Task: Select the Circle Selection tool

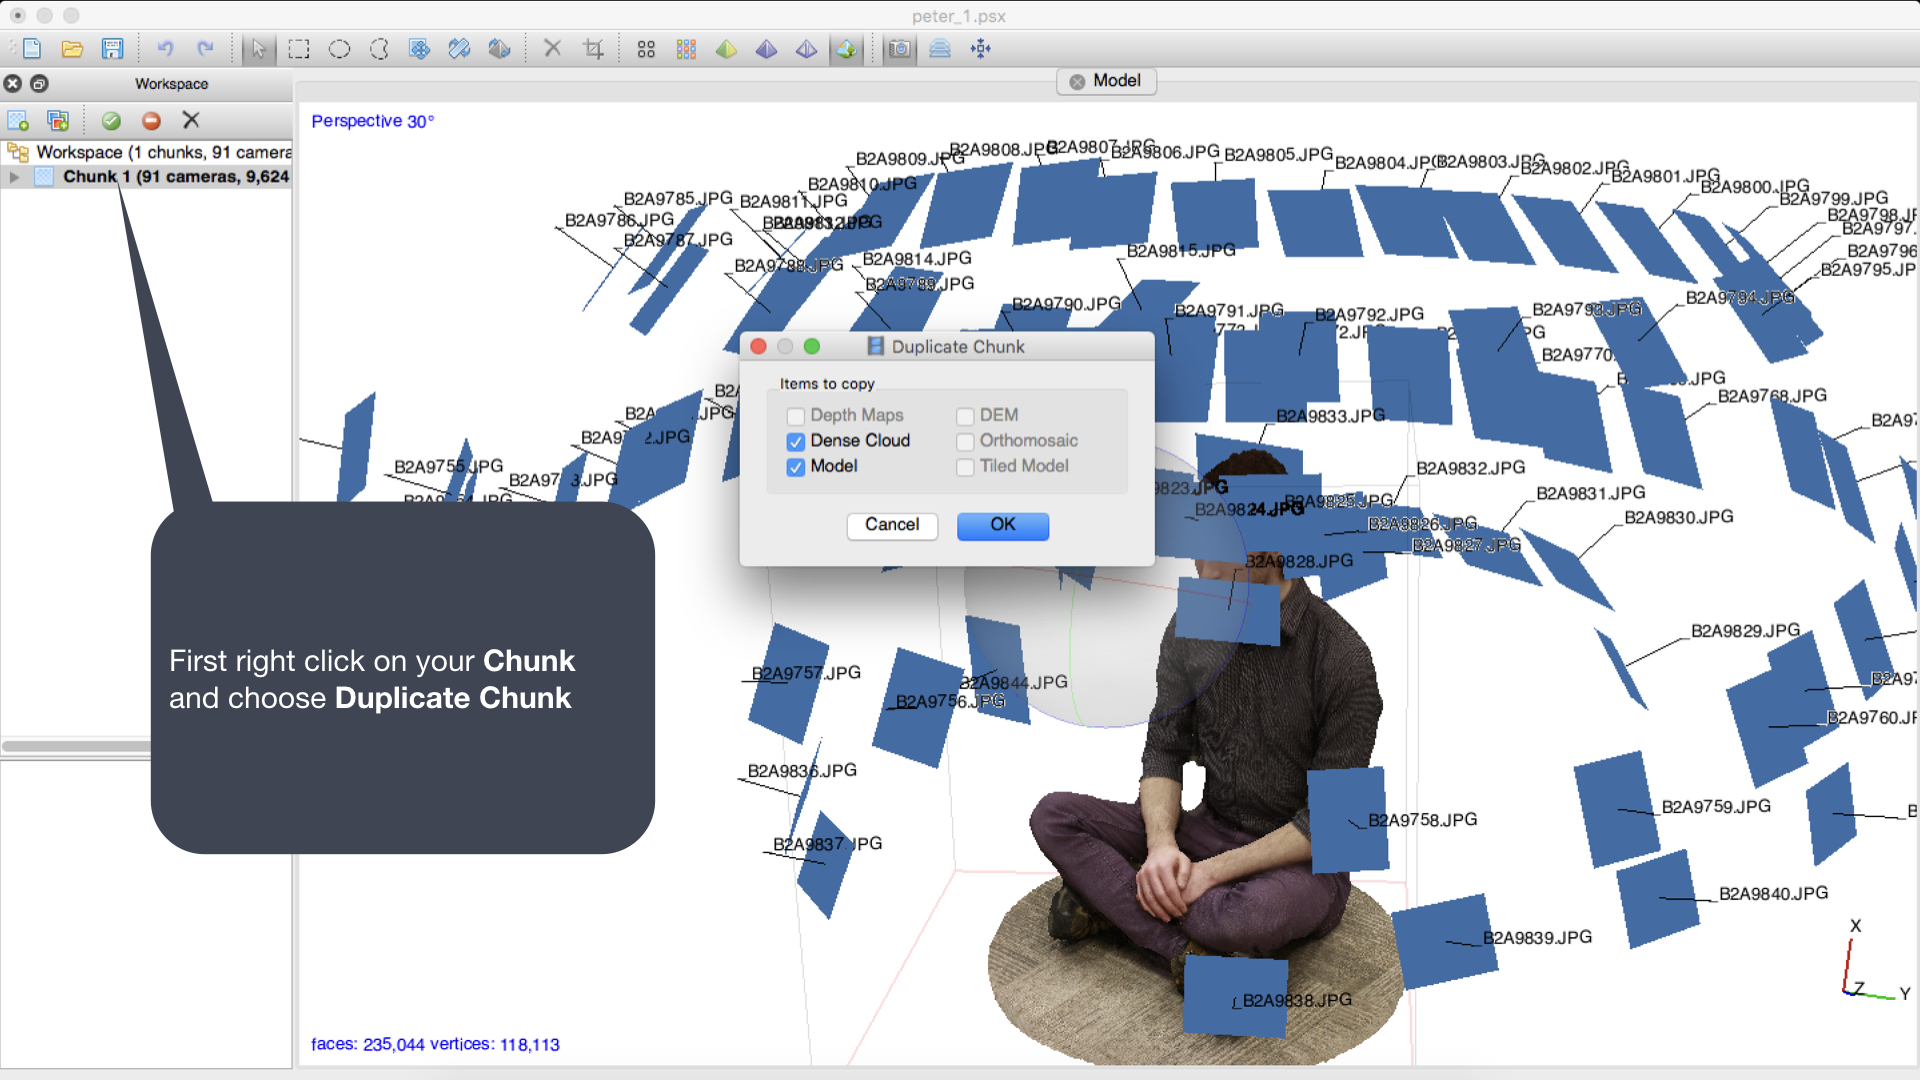Action: click(x=339, y=49)
